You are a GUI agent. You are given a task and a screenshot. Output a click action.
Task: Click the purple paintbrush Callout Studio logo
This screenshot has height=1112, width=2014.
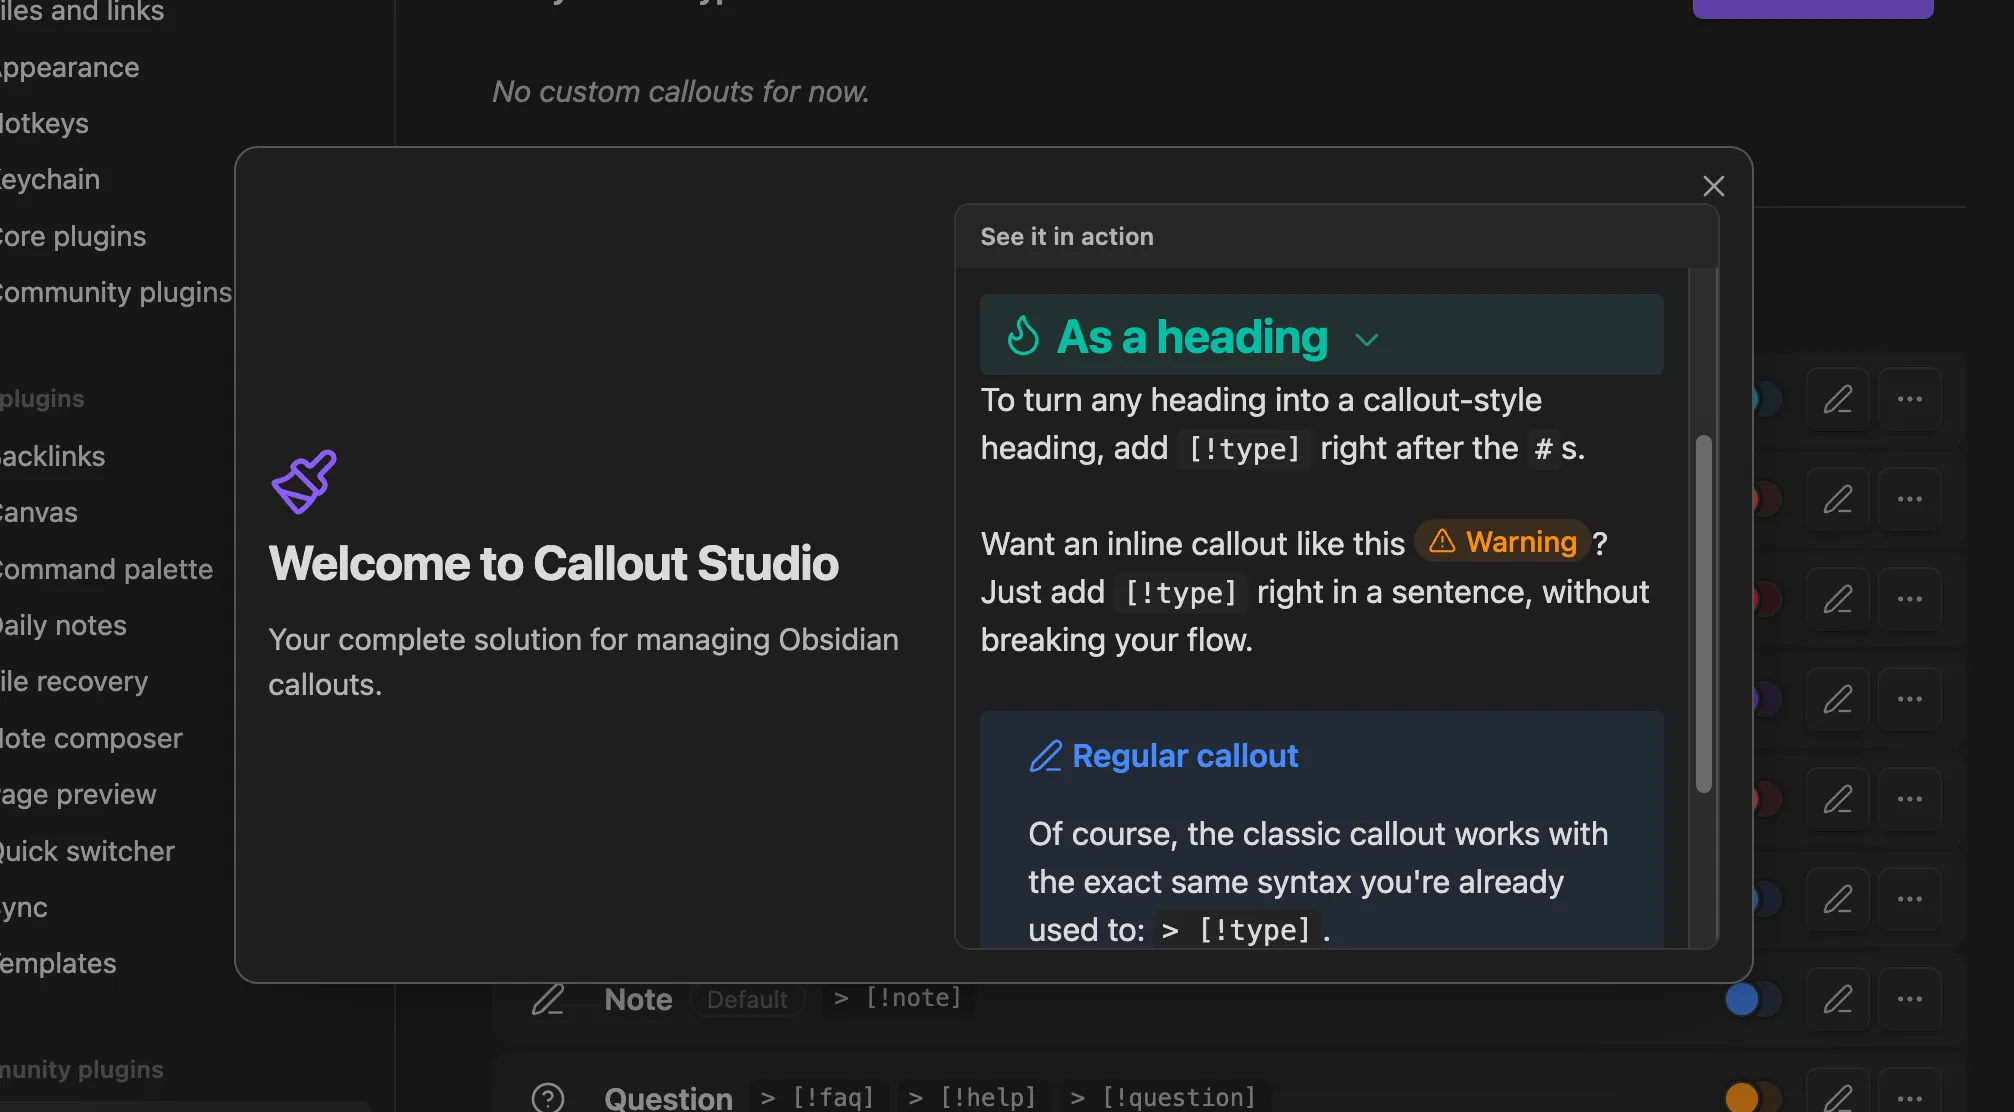pyautogui.click(x=304, y=482)
